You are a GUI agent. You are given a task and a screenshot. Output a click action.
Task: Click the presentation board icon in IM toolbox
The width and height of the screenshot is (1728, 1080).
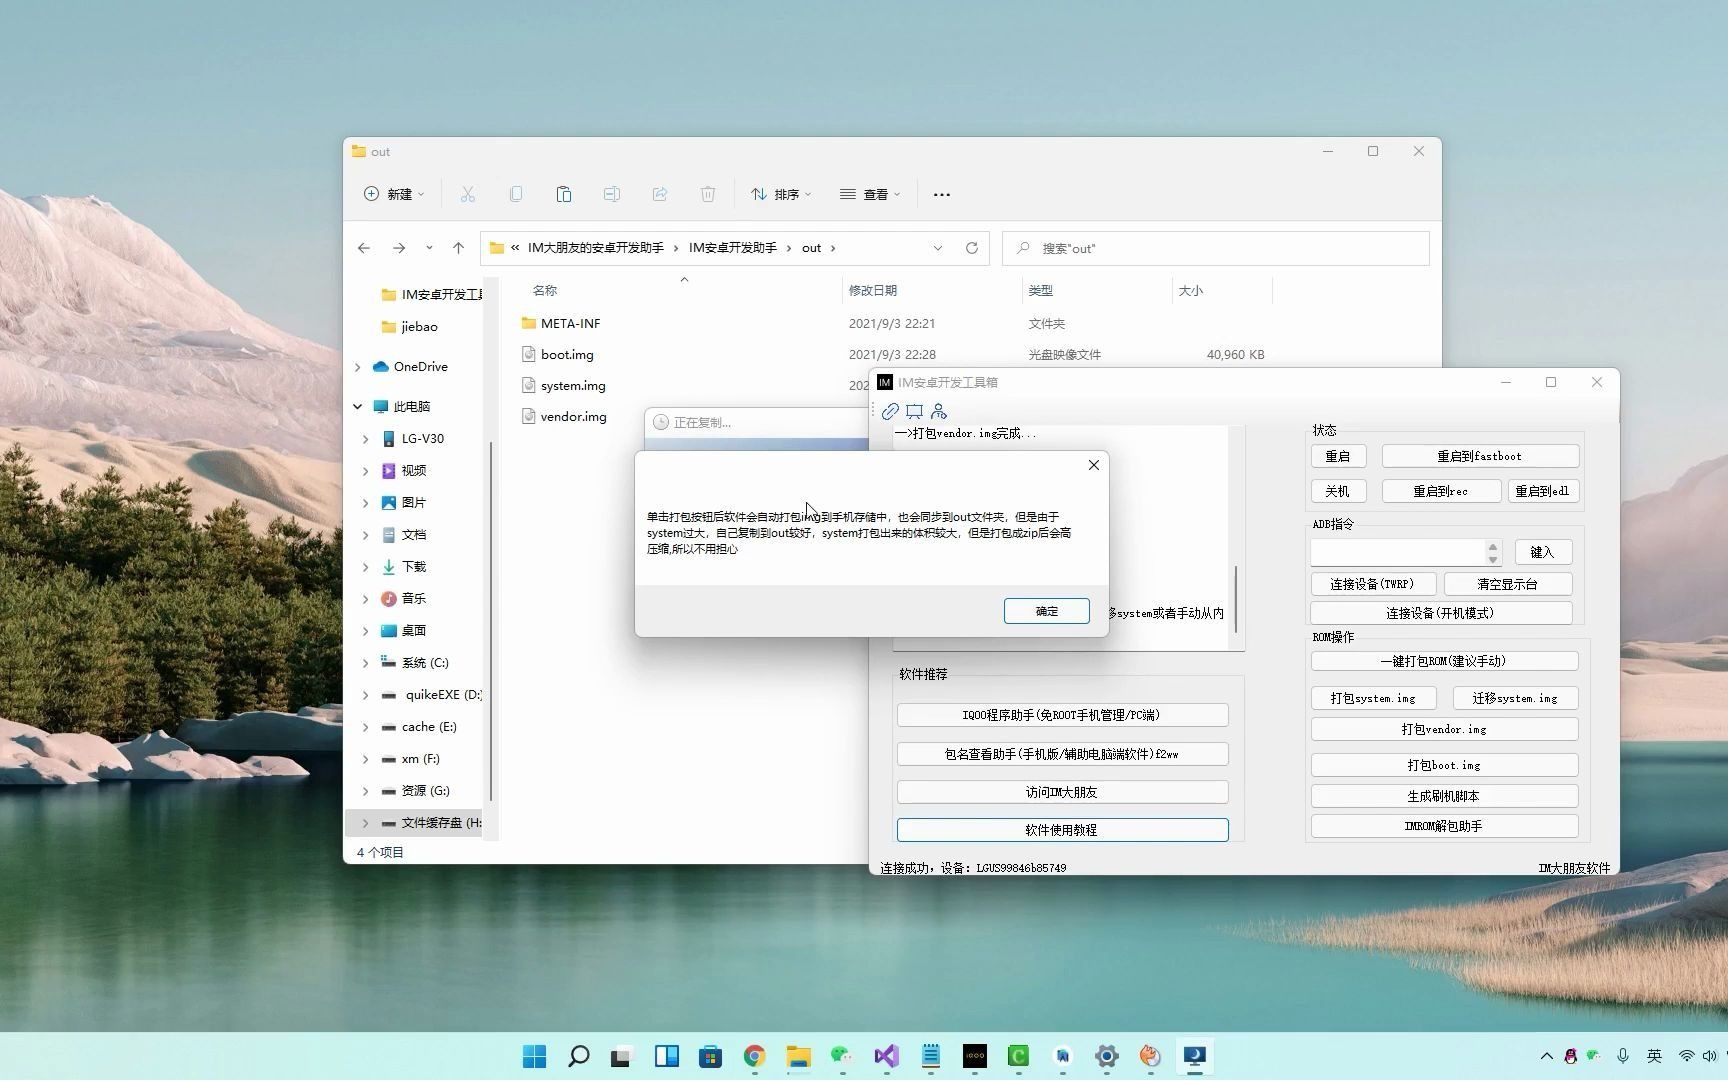[x=913, y=411]
